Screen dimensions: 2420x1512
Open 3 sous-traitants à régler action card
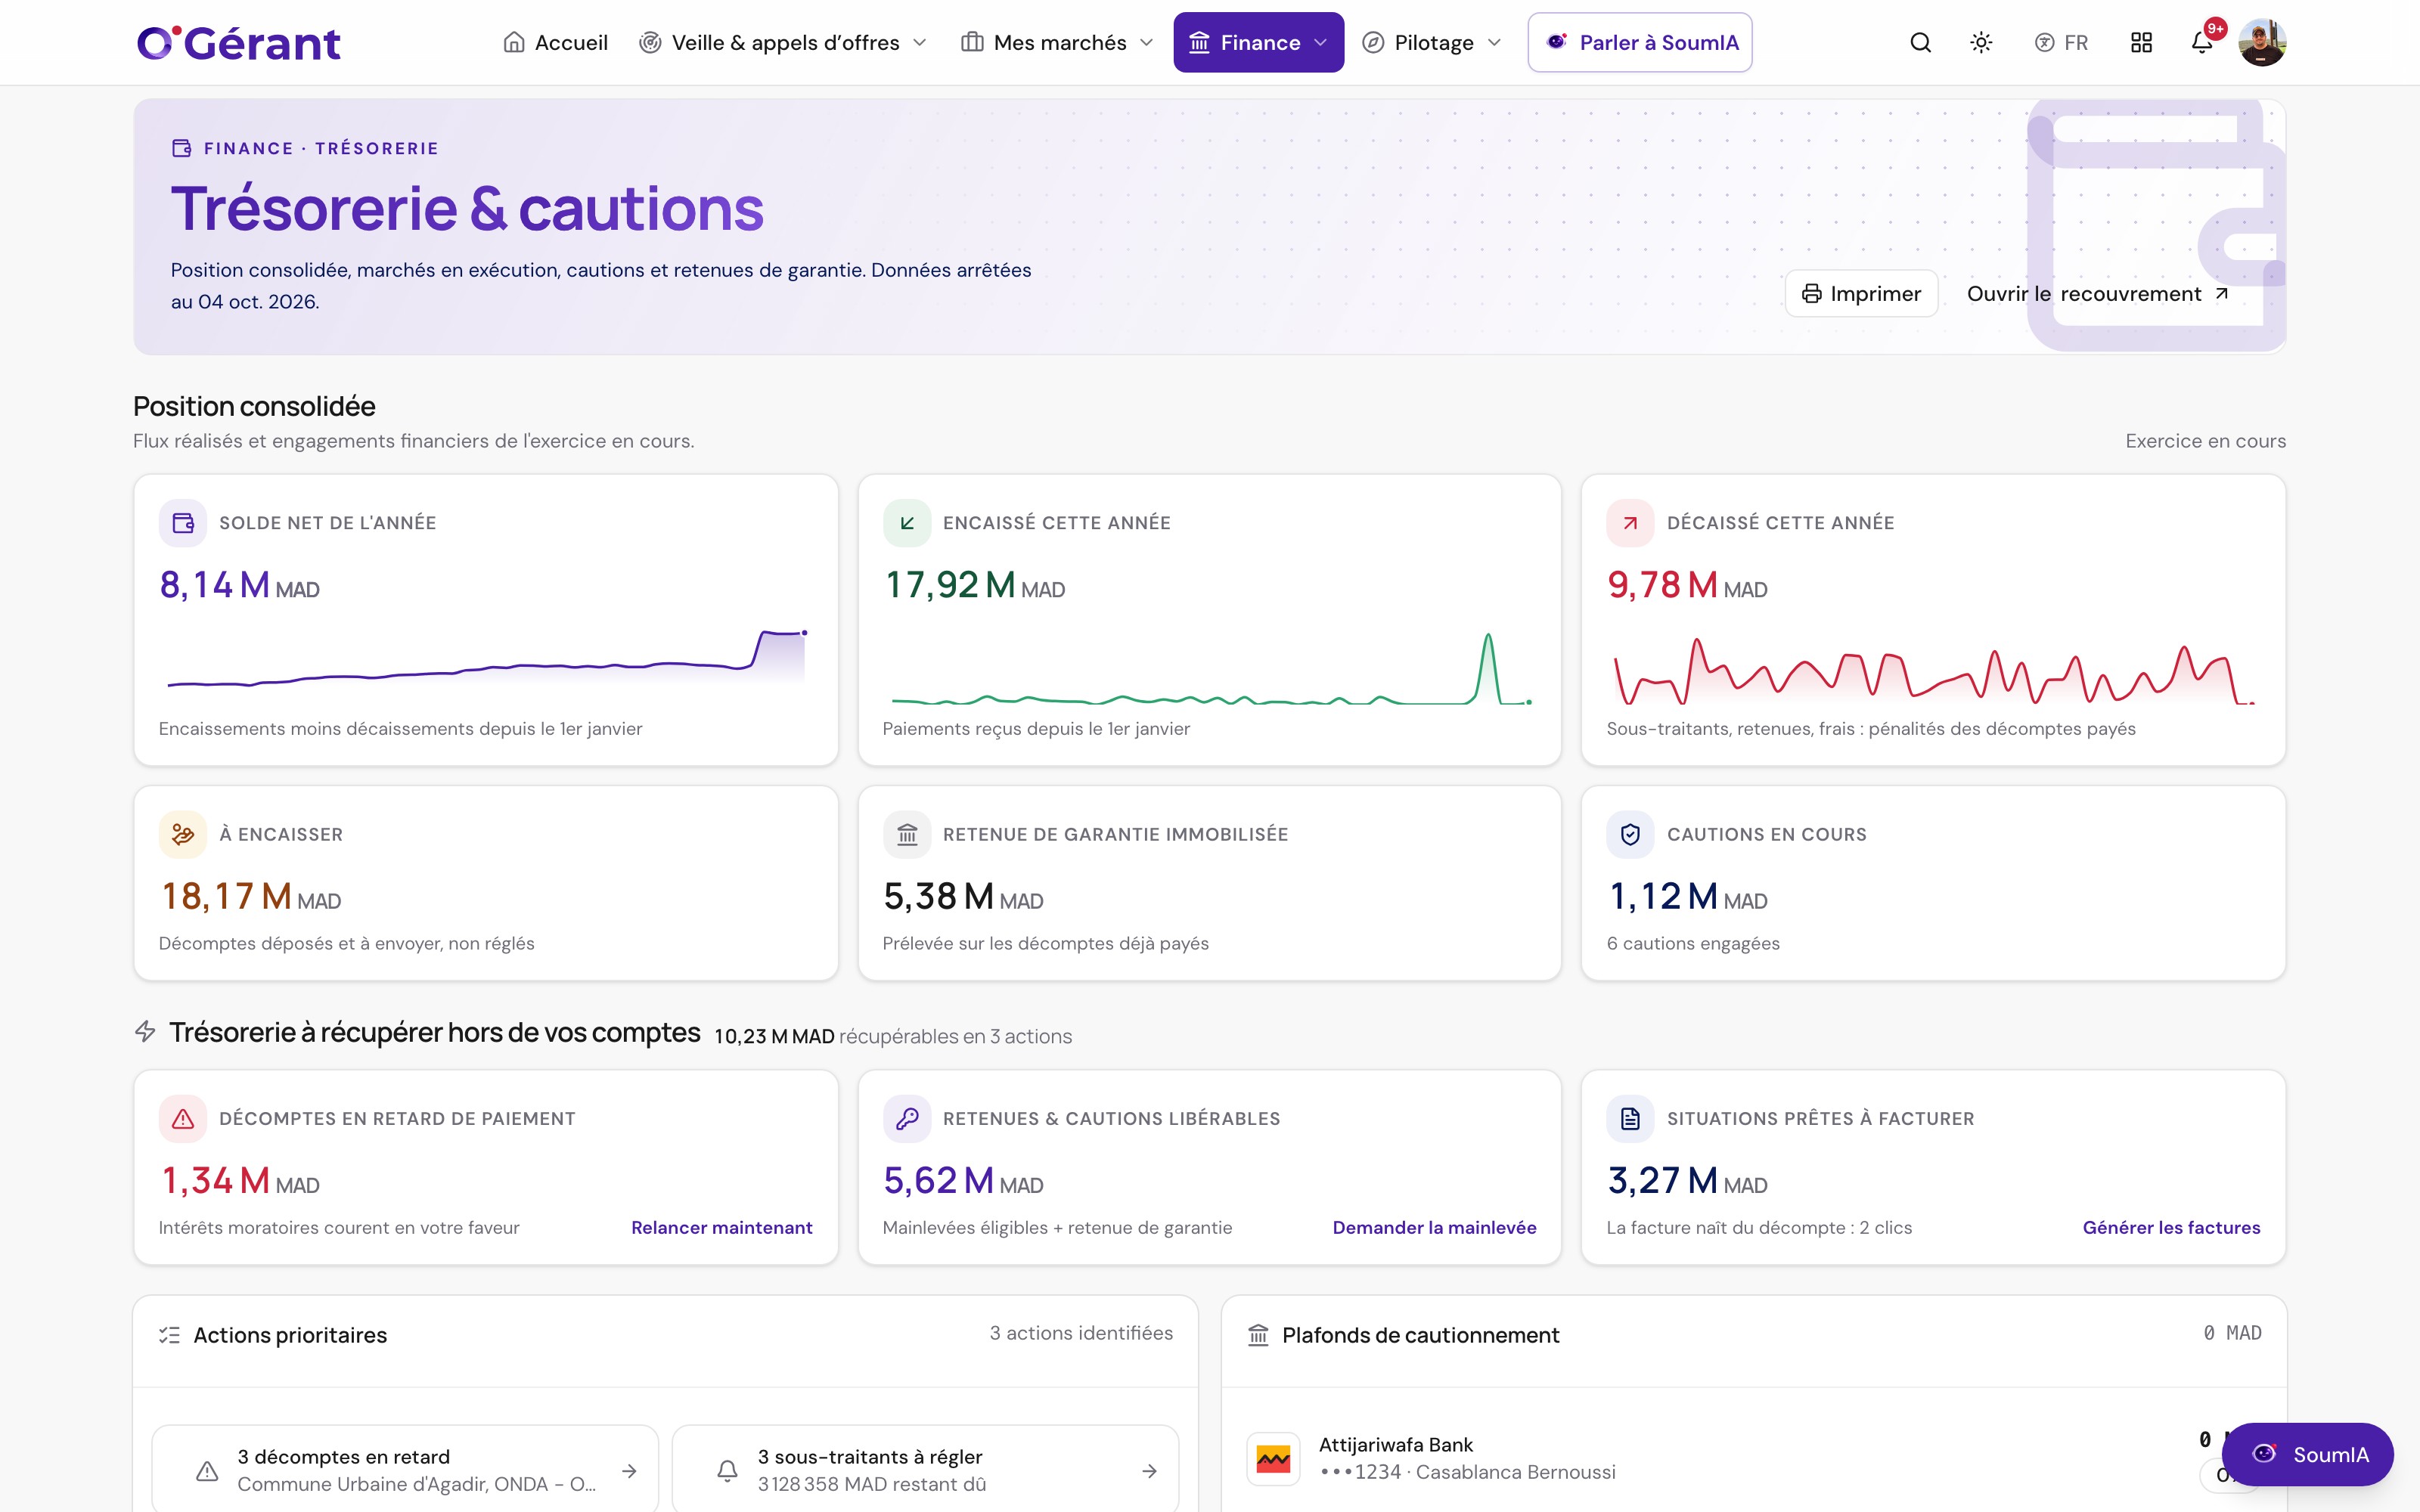tap(925, 1469)
